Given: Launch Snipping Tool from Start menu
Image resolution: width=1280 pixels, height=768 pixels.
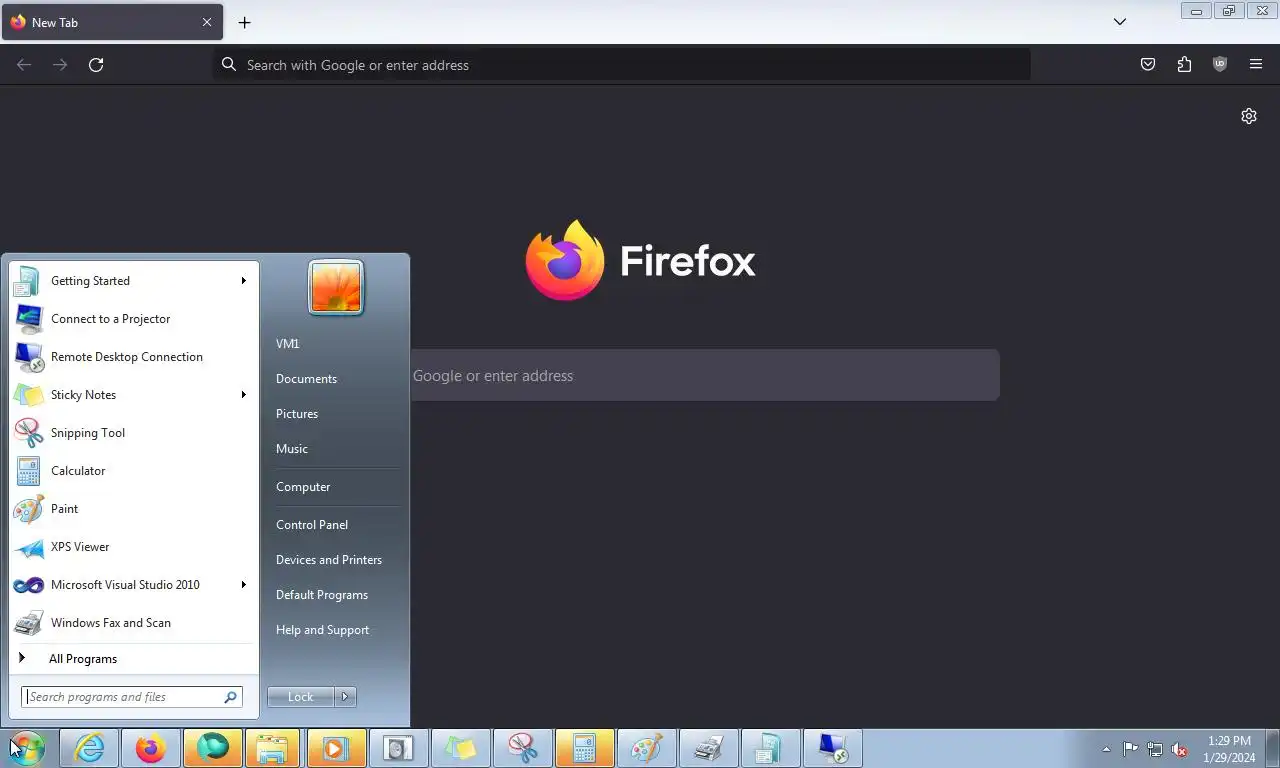Looking at the screenshot, I should click(134, 433).
